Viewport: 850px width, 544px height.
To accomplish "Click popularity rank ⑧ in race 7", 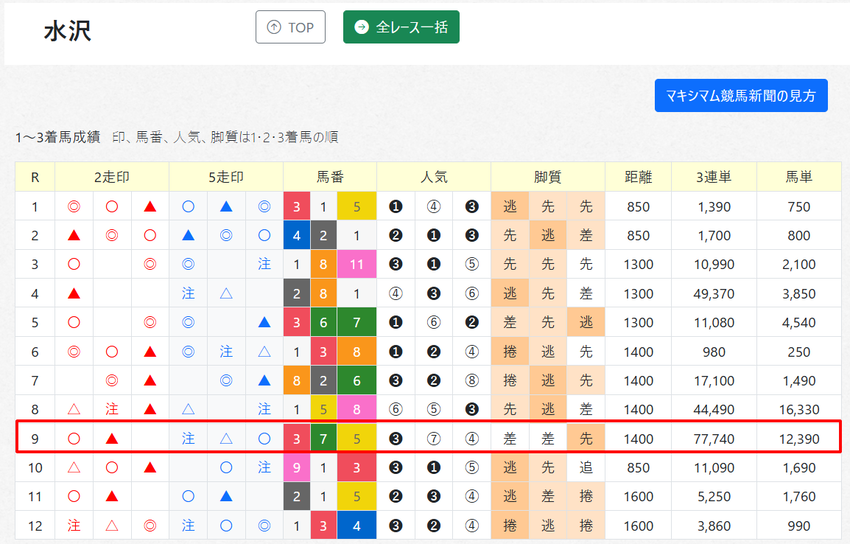I will point(472,381).
